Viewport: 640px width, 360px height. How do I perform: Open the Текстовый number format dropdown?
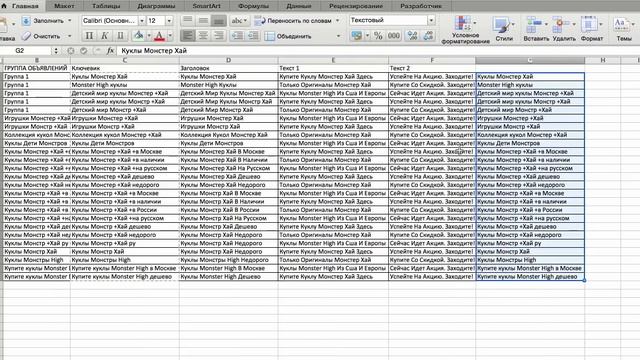point(431,20)
